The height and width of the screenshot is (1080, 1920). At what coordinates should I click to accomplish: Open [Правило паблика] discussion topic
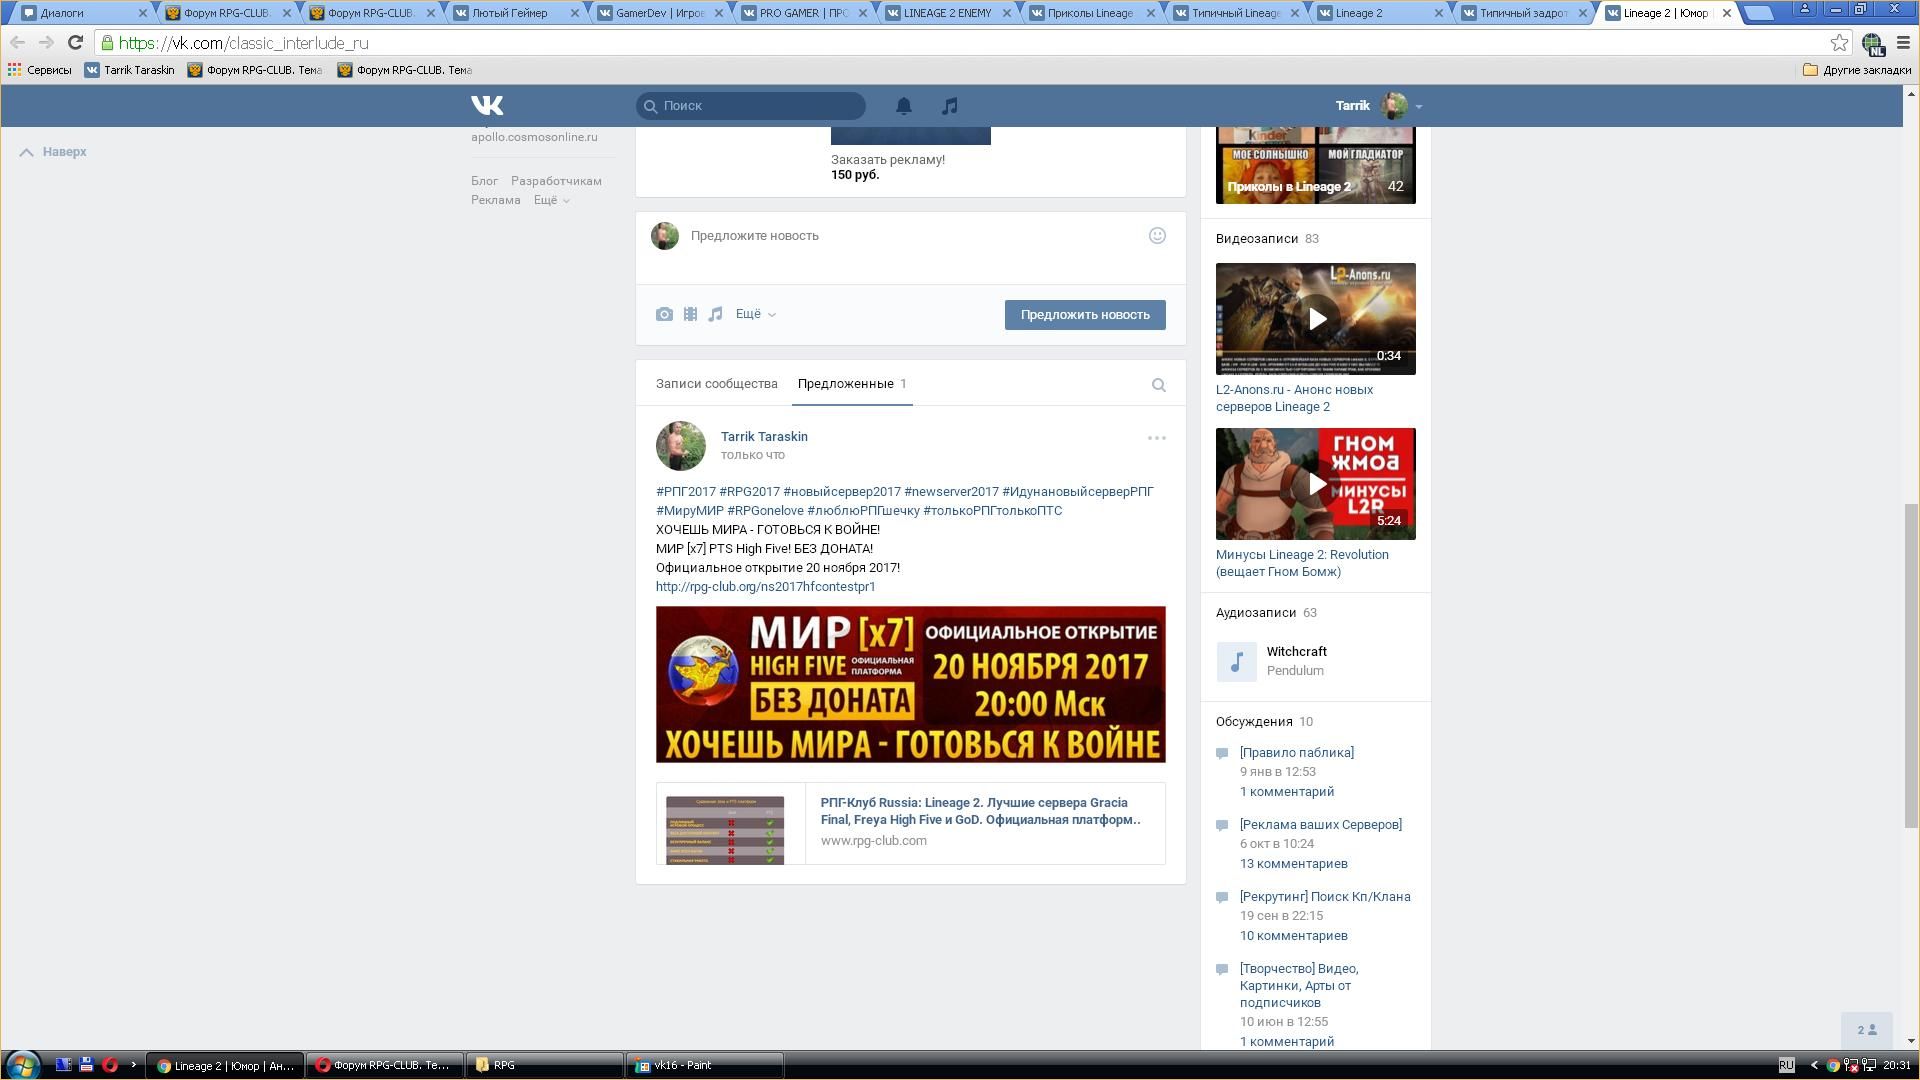coord(1296,753)
